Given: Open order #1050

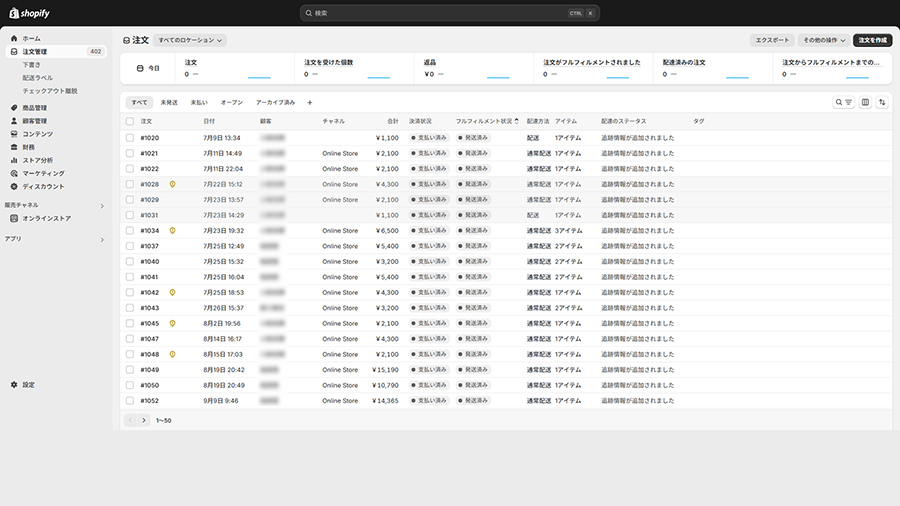Looking at the screenshot, I should (x=149, y=386).
